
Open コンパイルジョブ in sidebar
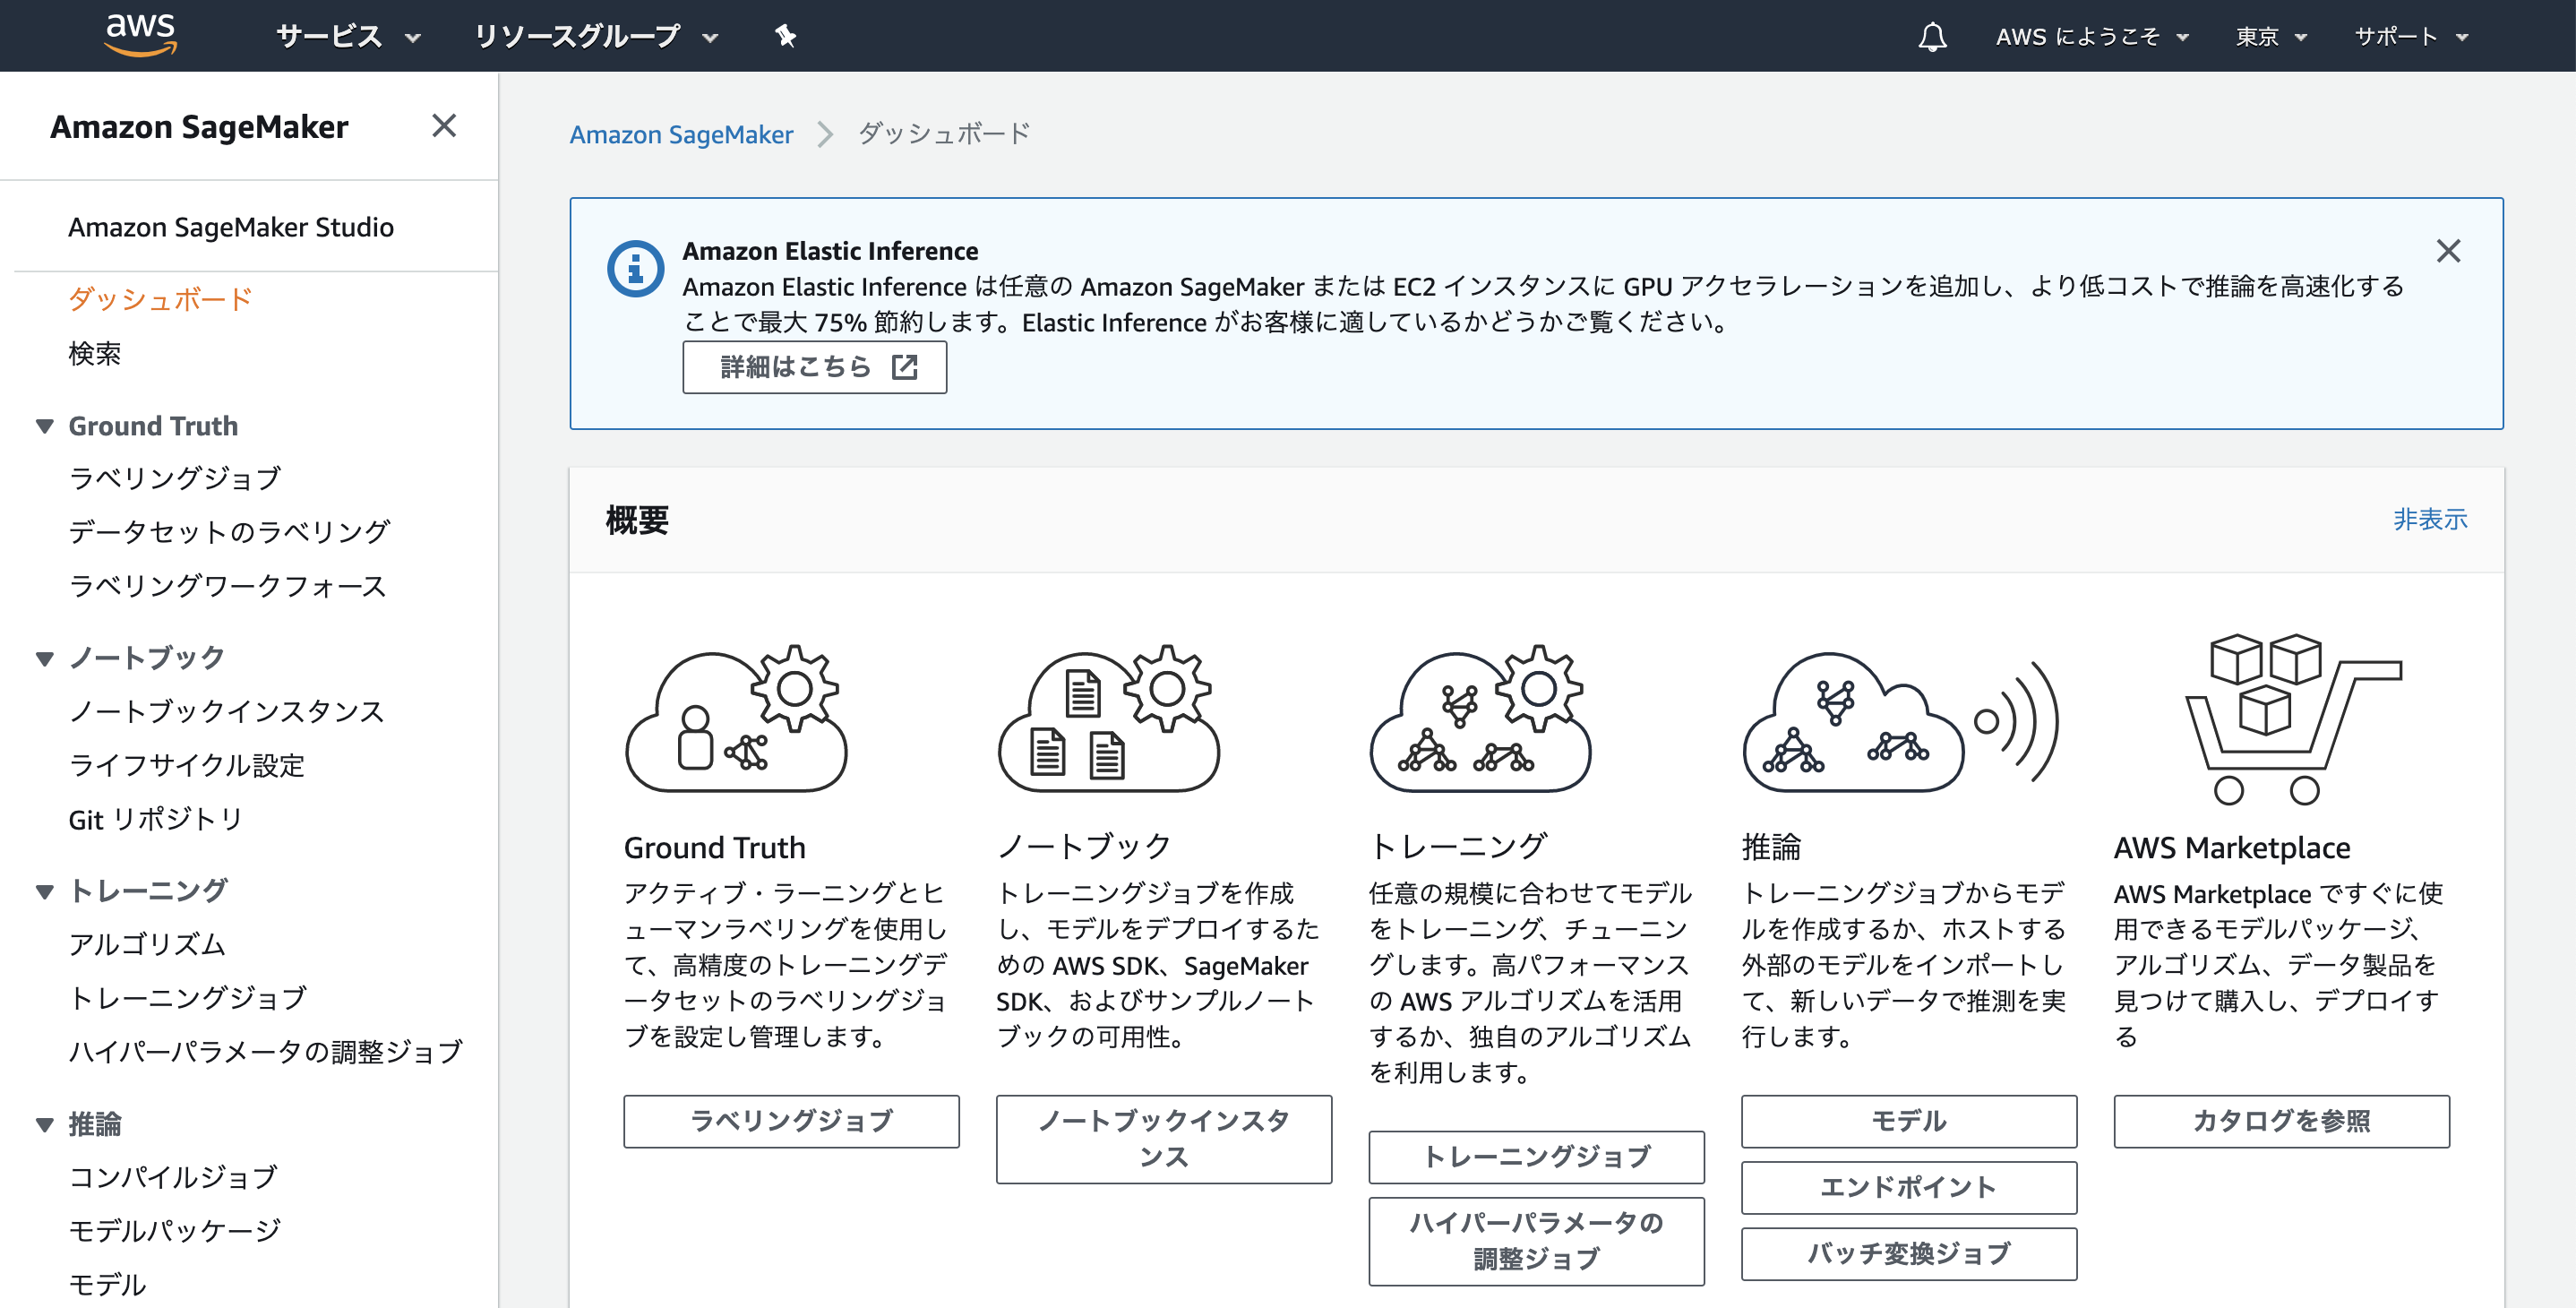pos(173,1177)
